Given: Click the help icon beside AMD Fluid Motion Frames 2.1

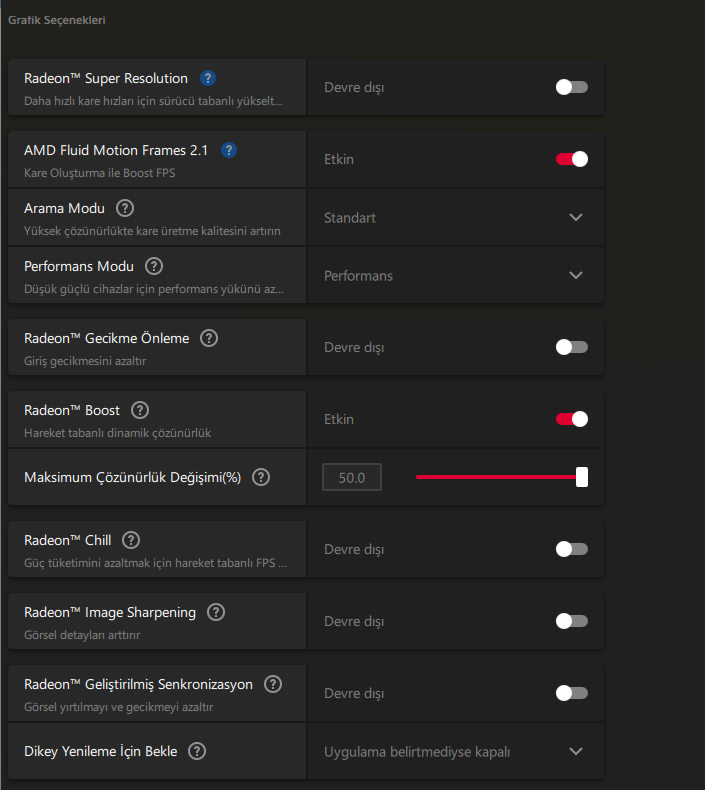Looking at the screenshot, I should click(x=229, y=150).
